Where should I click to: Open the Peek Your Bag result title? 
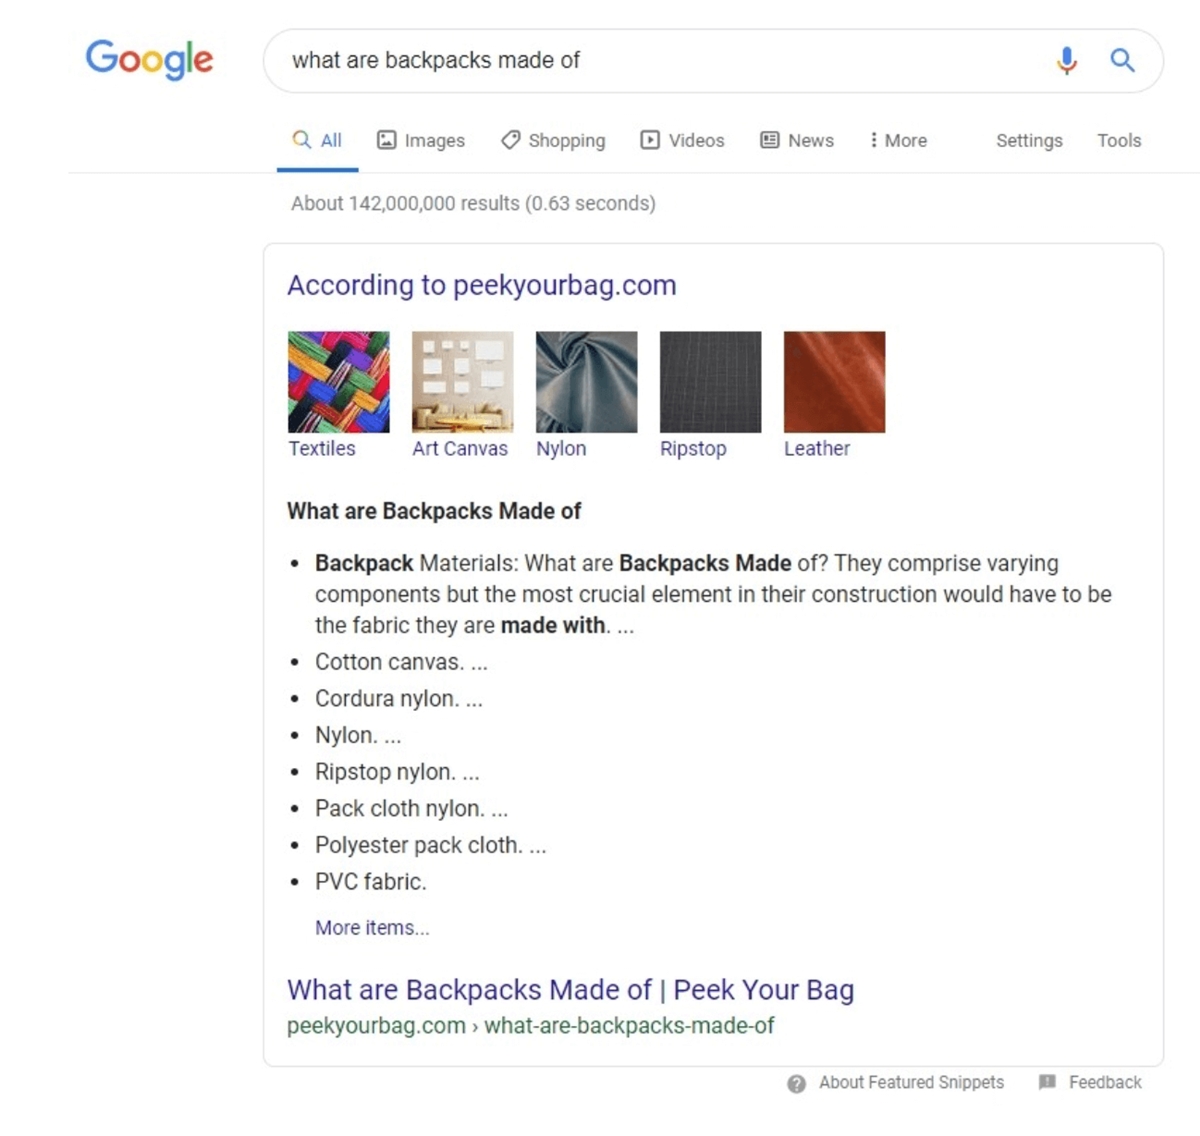[x=570, y=990]
